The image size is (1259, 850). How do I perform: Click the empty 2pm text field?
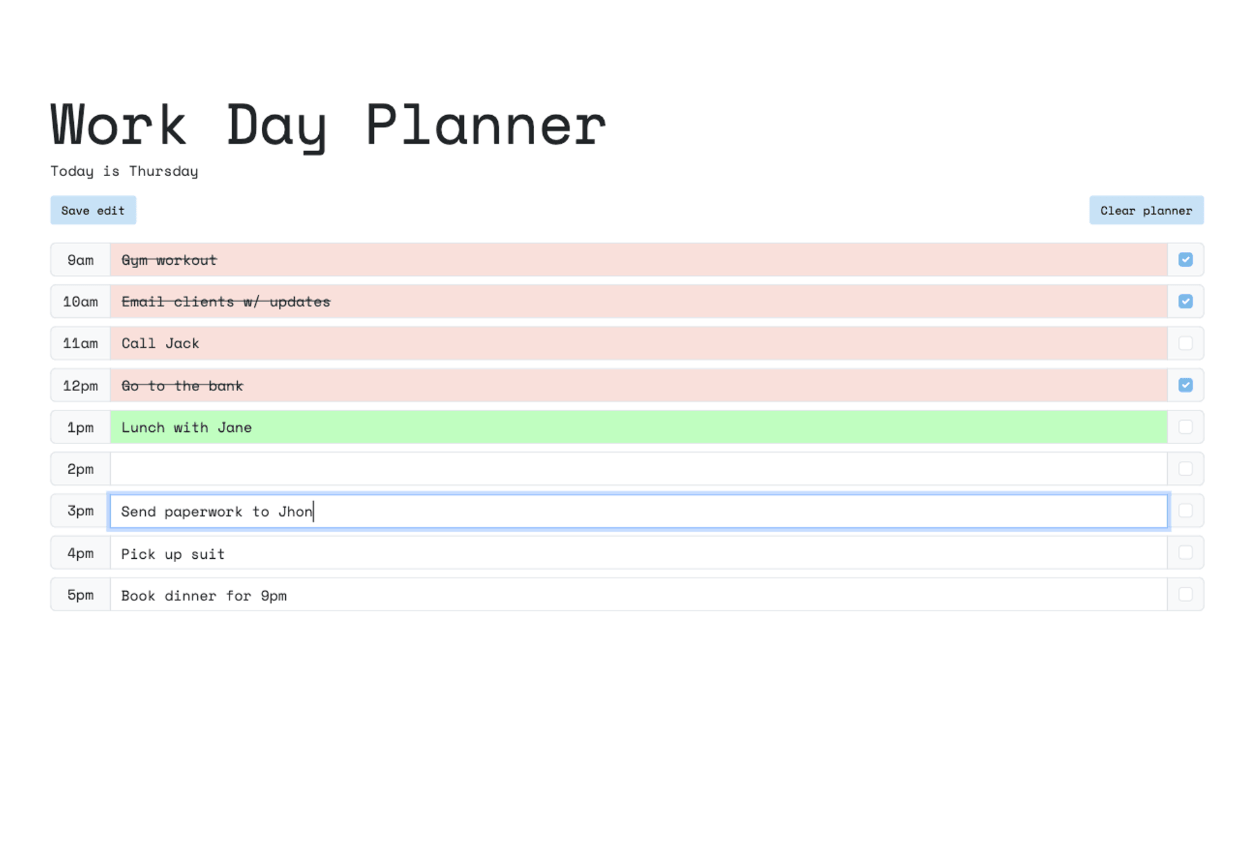[x=638, y=469]
